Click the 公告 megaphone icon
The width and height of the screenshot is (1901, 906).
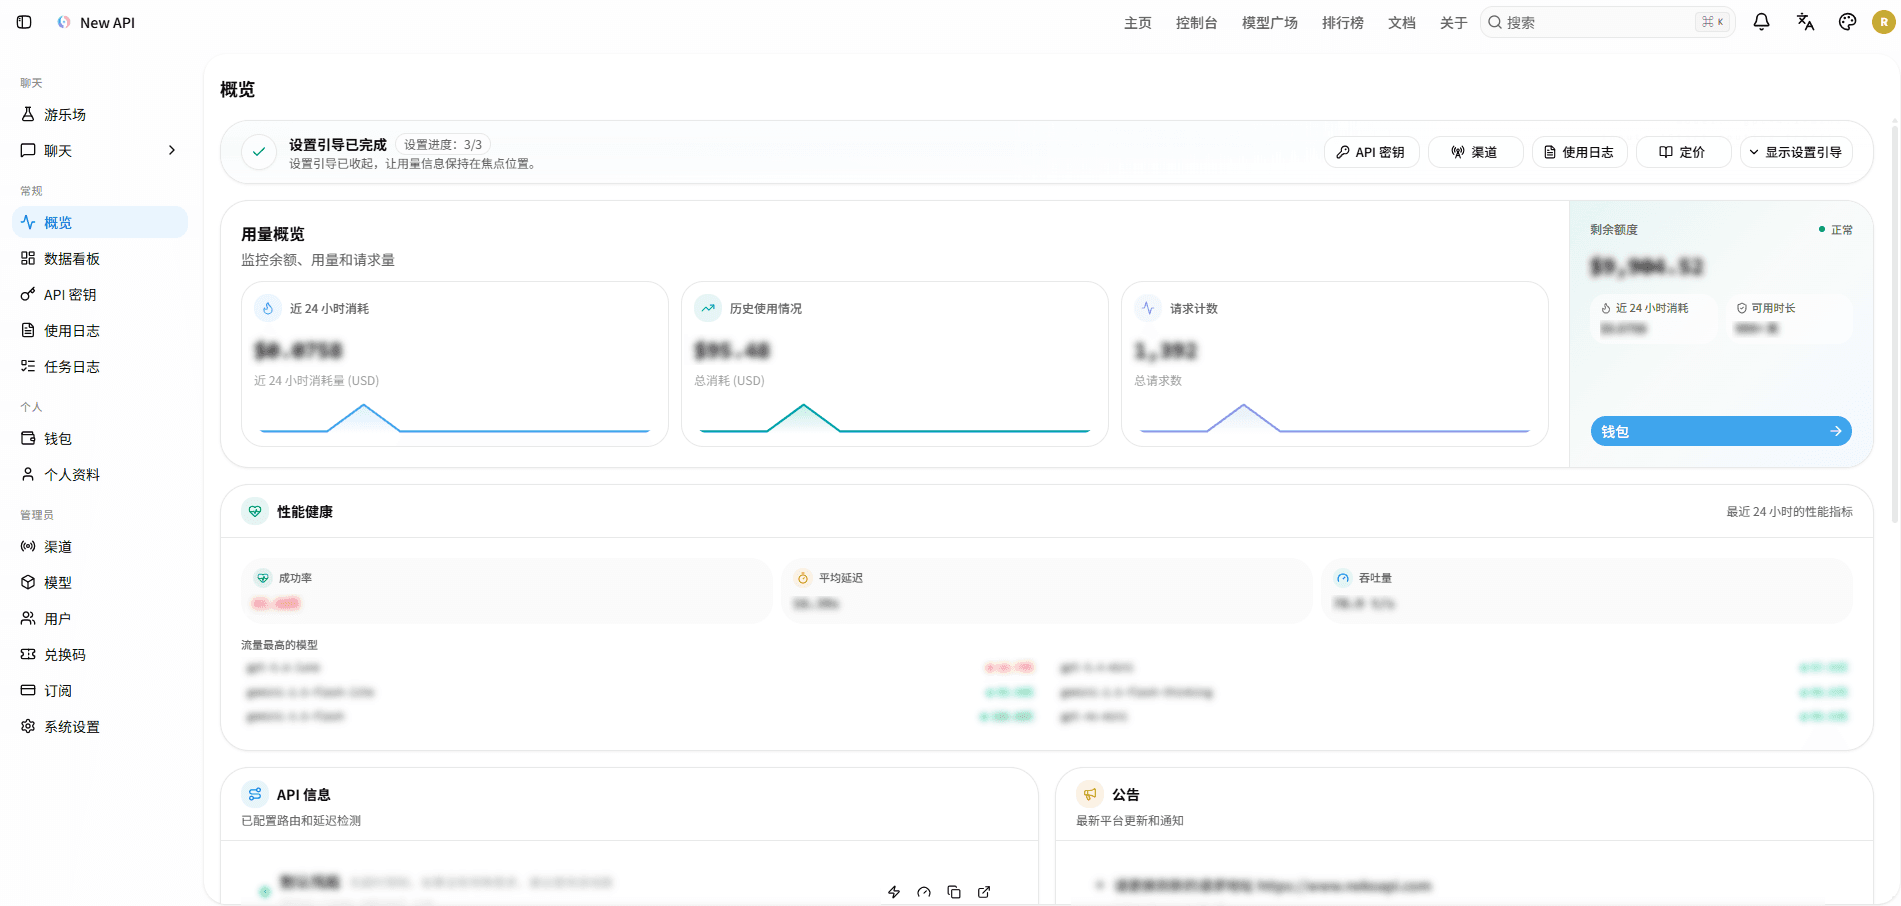coord(1090,794)
